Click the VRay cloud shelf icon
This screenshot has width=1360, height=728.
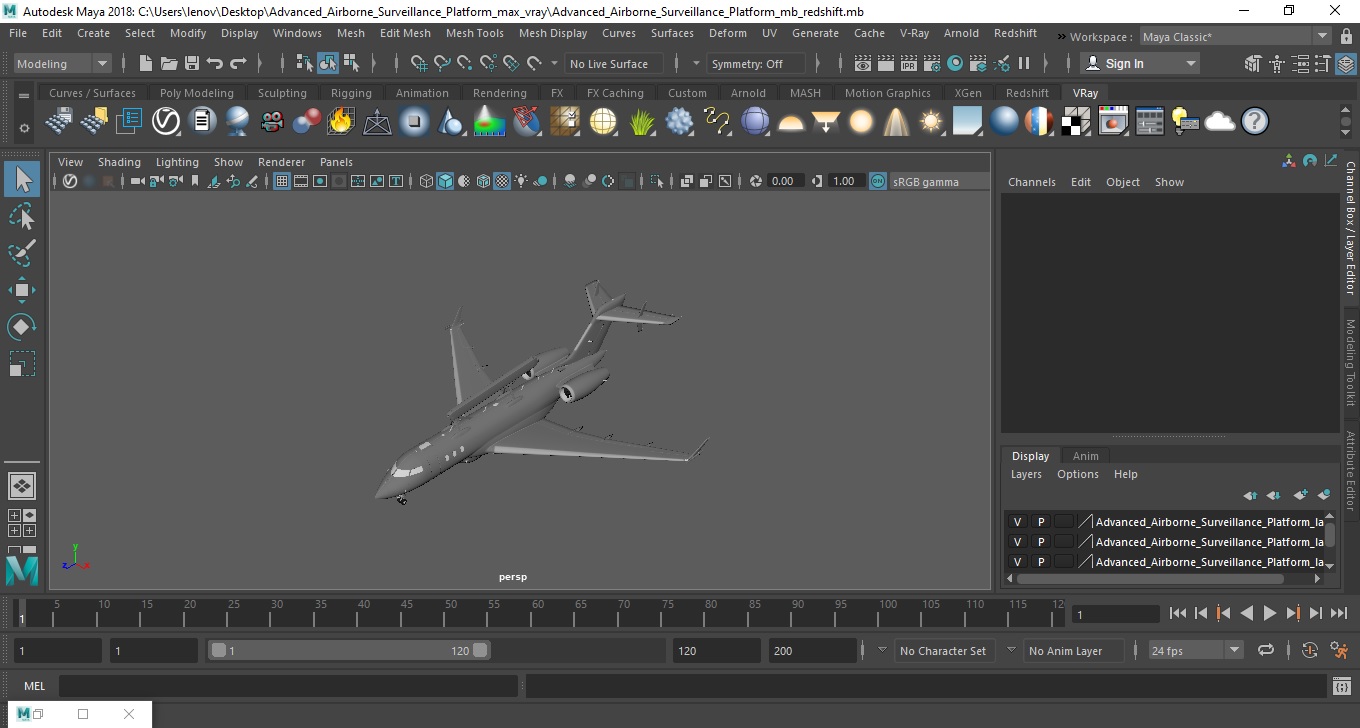tap(1220, 122)
